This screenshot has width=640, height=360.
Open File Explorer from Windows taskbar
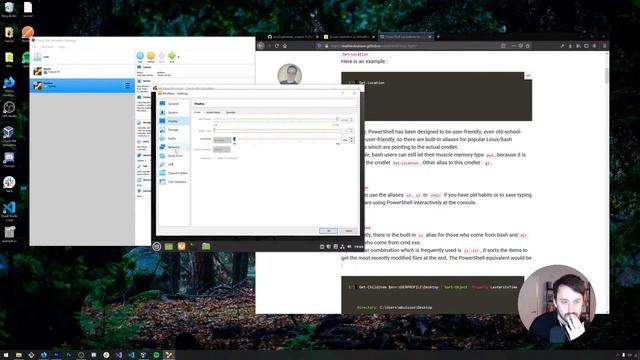[x=18, y=355]
